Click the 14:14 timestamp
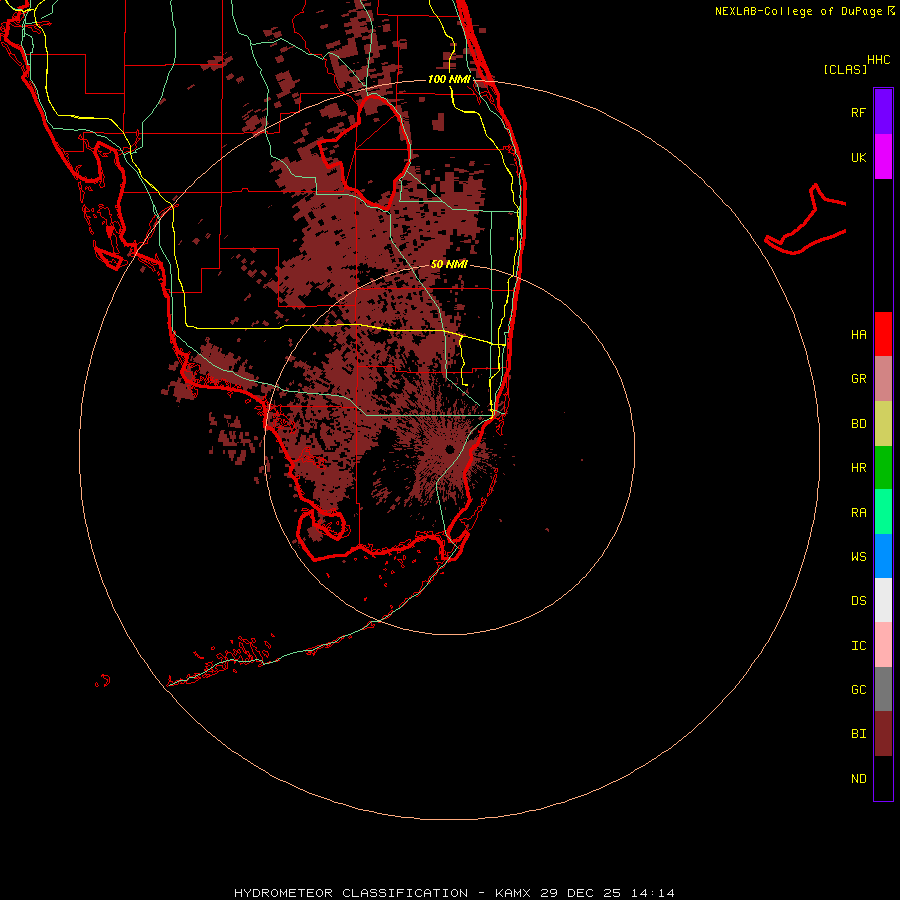Screen dimensions: 900x900 pyautogui.click(x=653, y=893)
